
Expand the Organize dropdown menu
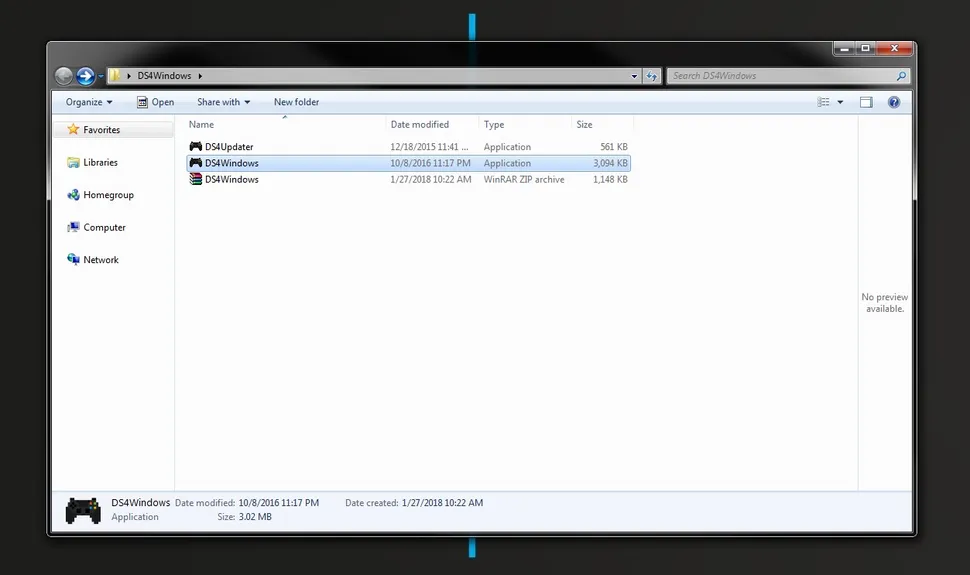point(89,102)
